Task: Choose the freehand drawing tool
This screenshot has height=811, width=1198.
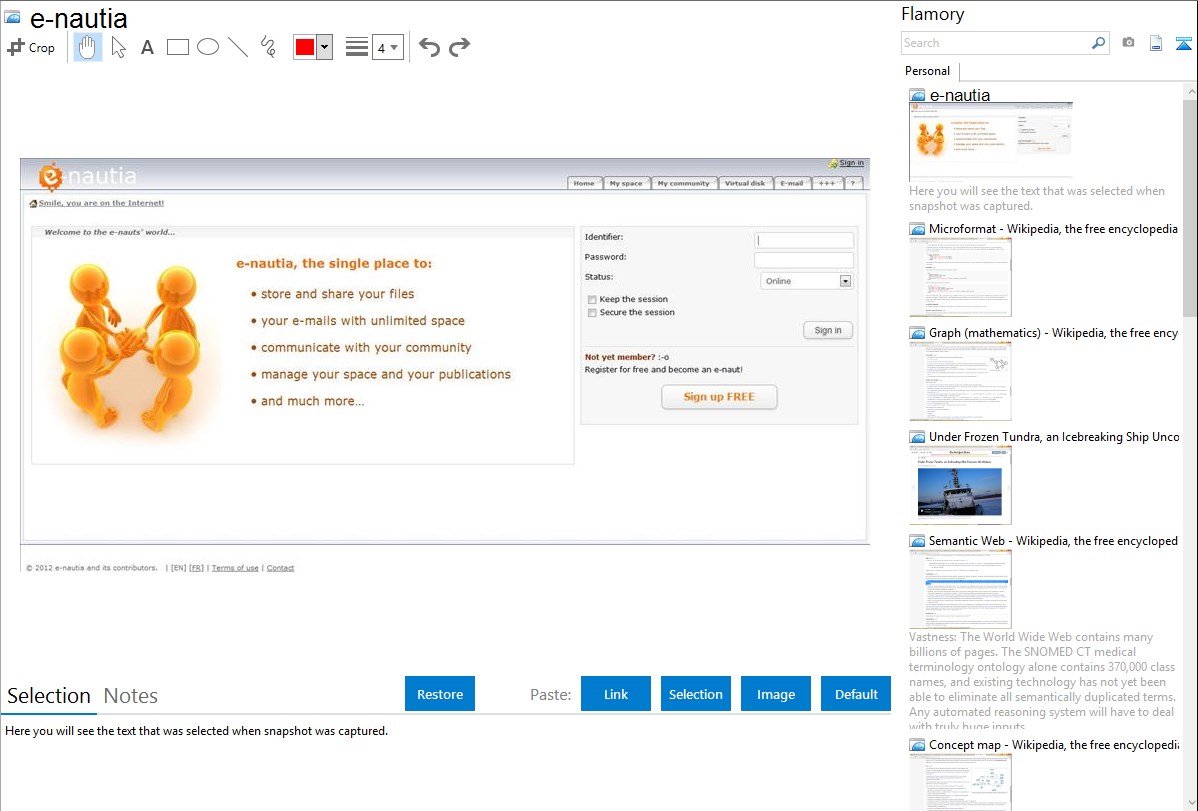Action: [268, 47]
